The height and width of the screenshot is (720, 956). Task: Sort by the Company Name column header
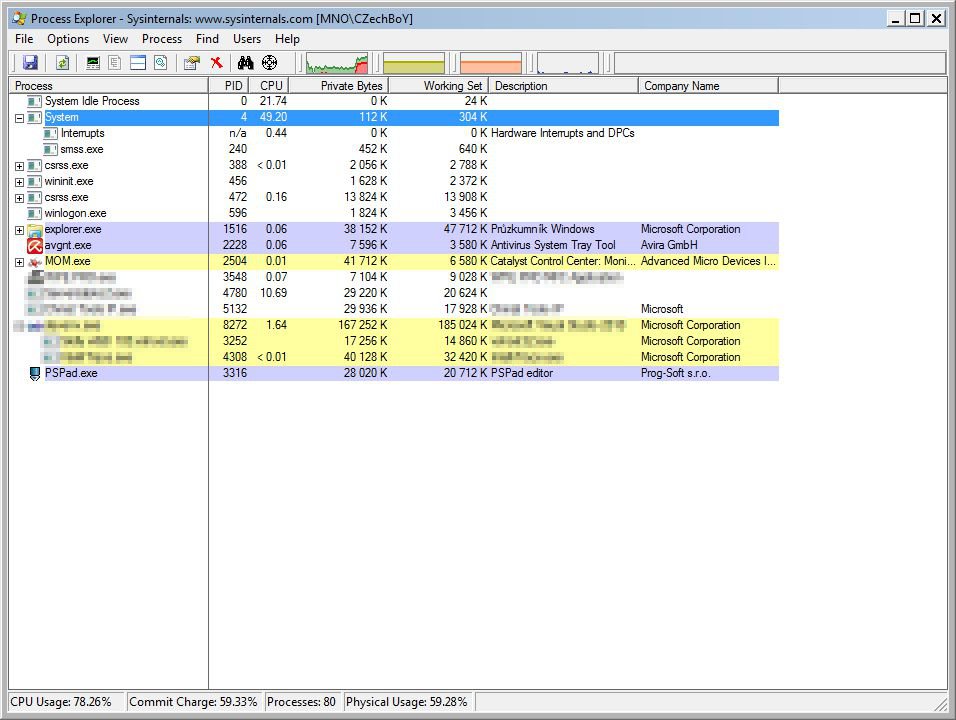point(708,85)
